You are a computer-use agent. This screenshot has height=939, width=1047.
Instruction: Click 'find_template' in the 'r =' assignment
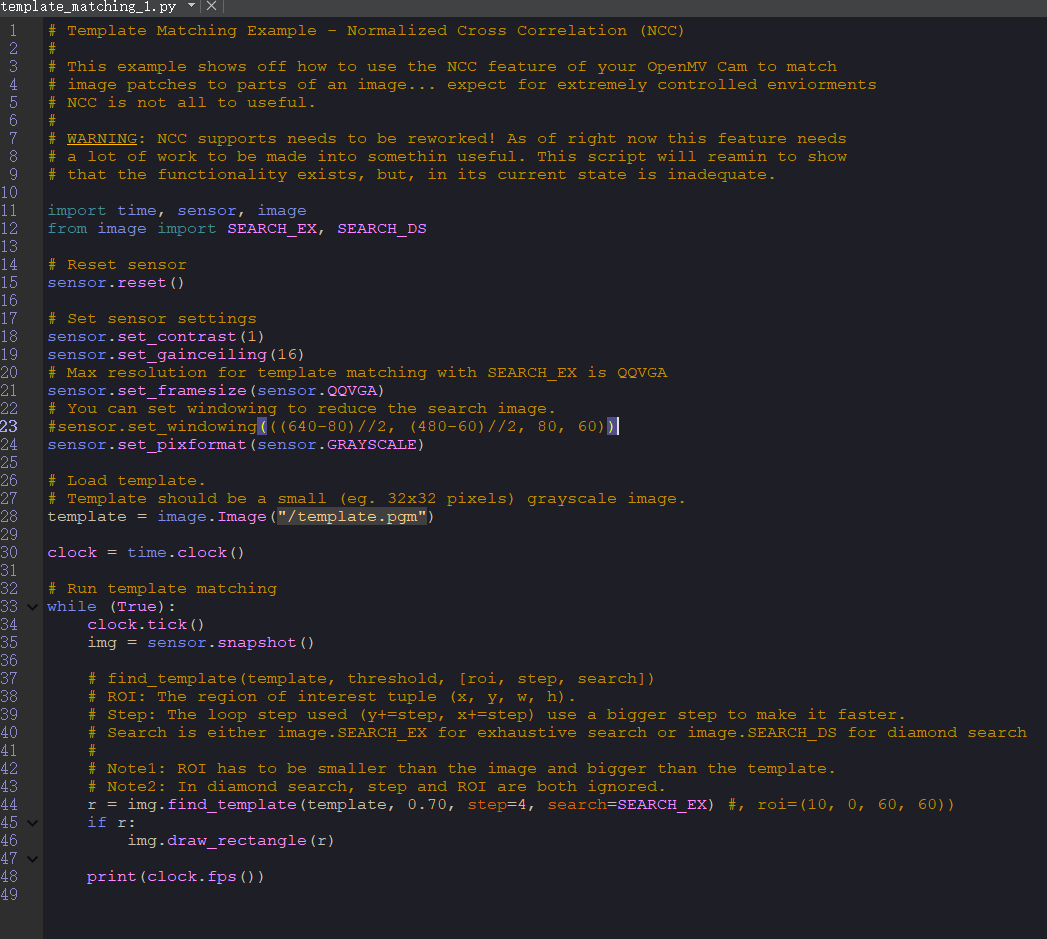point(232,805)
